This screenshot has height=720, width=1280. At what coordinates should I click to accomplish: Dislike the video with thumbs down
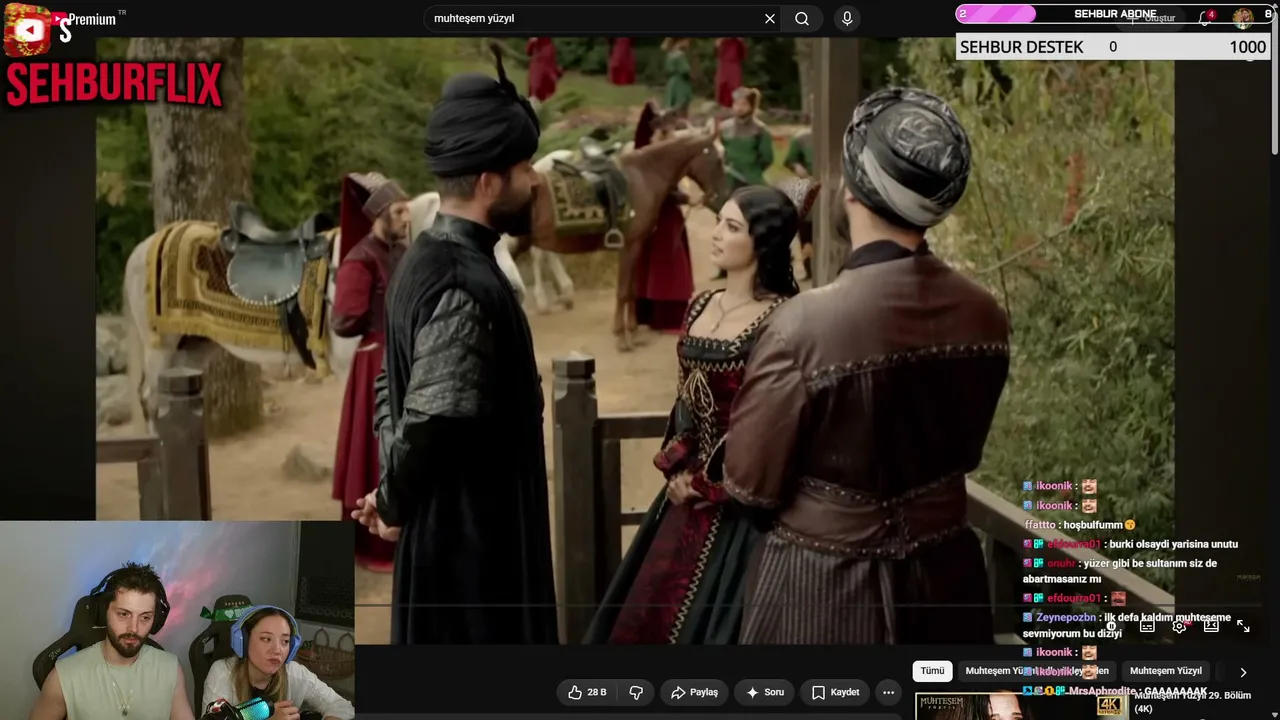(x=636, y=692)
